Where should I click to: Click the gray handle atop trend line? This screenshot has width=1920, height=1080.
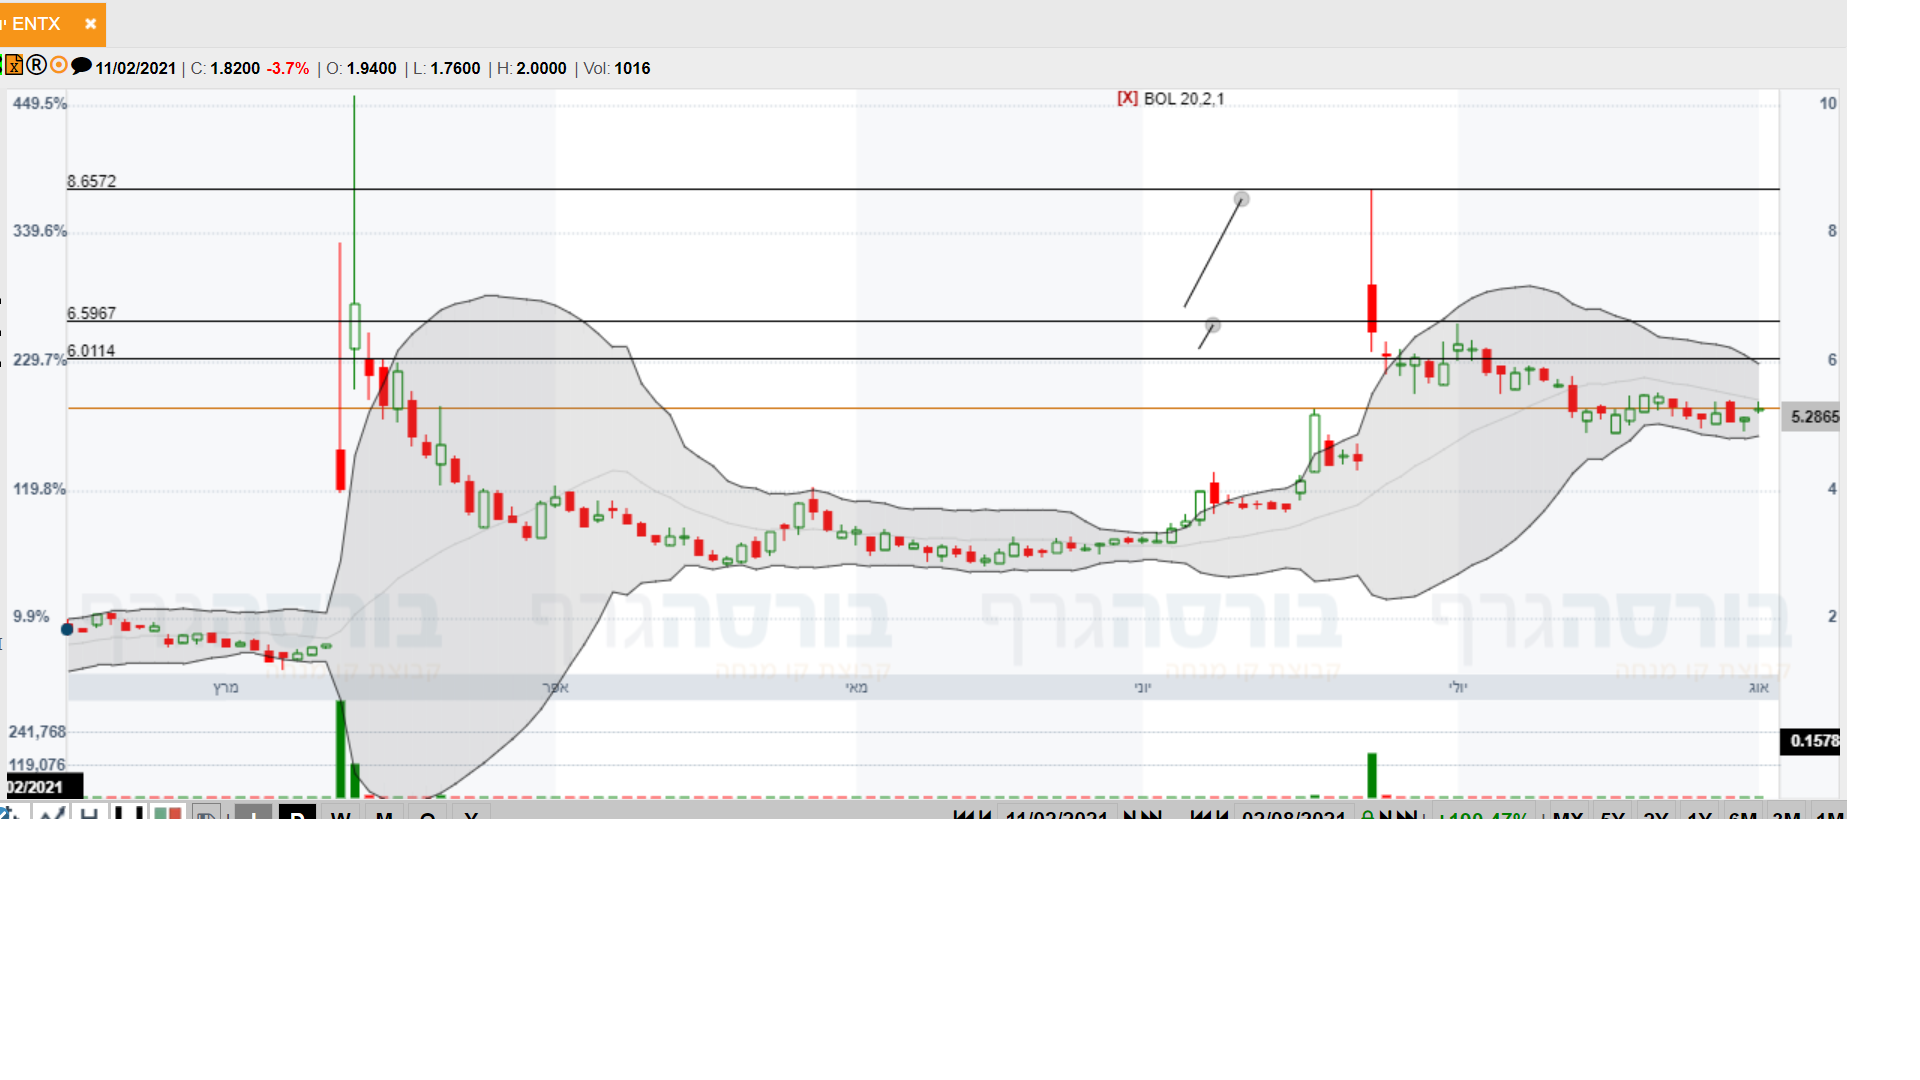(x=1242, y=200)
